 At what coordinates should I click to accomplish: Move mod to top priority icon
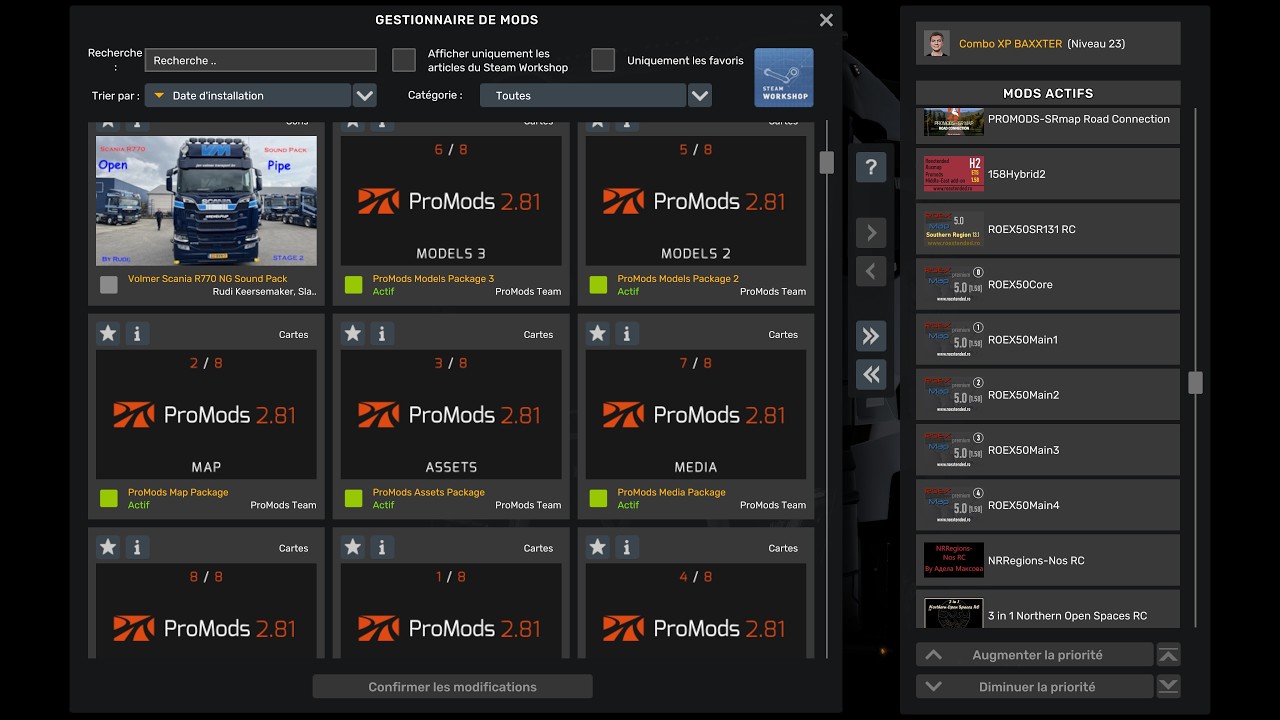click(1168, 655)
